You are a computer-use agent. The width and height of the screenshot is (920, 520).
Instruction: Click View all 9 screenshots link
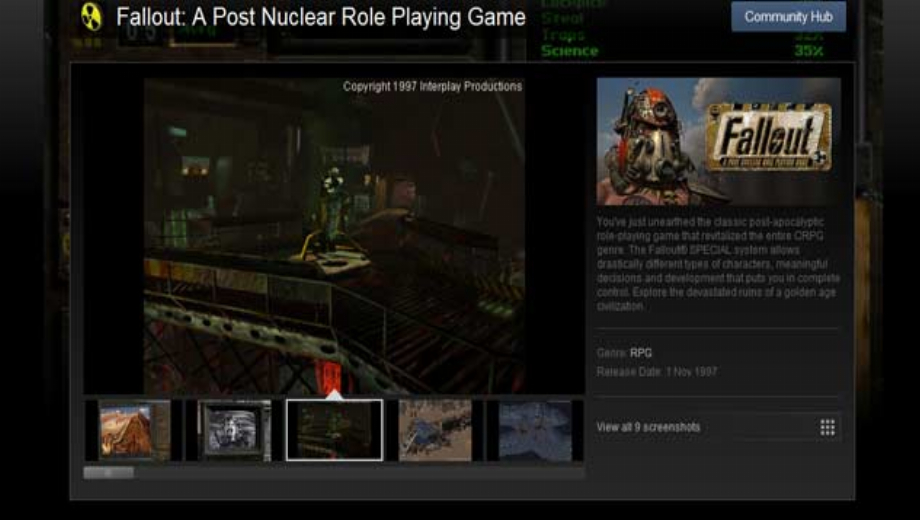[x=648, y=427]
